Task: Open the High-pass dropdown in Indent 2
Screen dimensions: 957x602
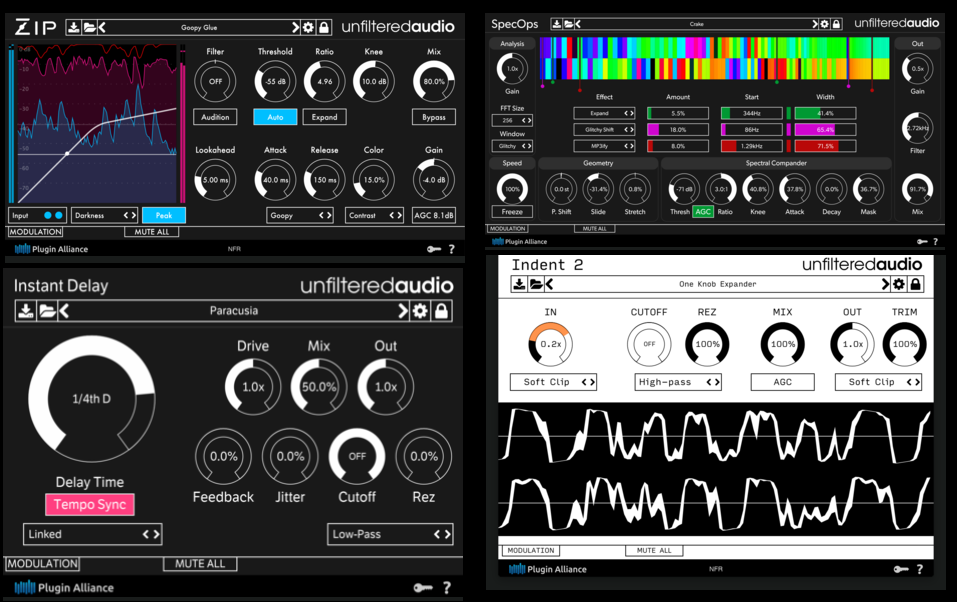Action: tap(678, 382)
